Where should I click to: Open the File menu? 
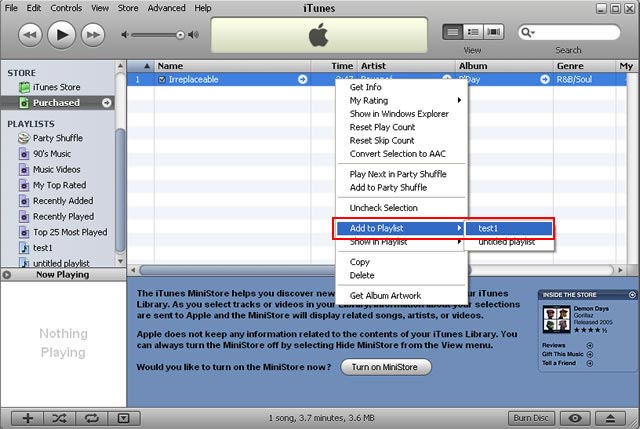click(x=11, y=8)
